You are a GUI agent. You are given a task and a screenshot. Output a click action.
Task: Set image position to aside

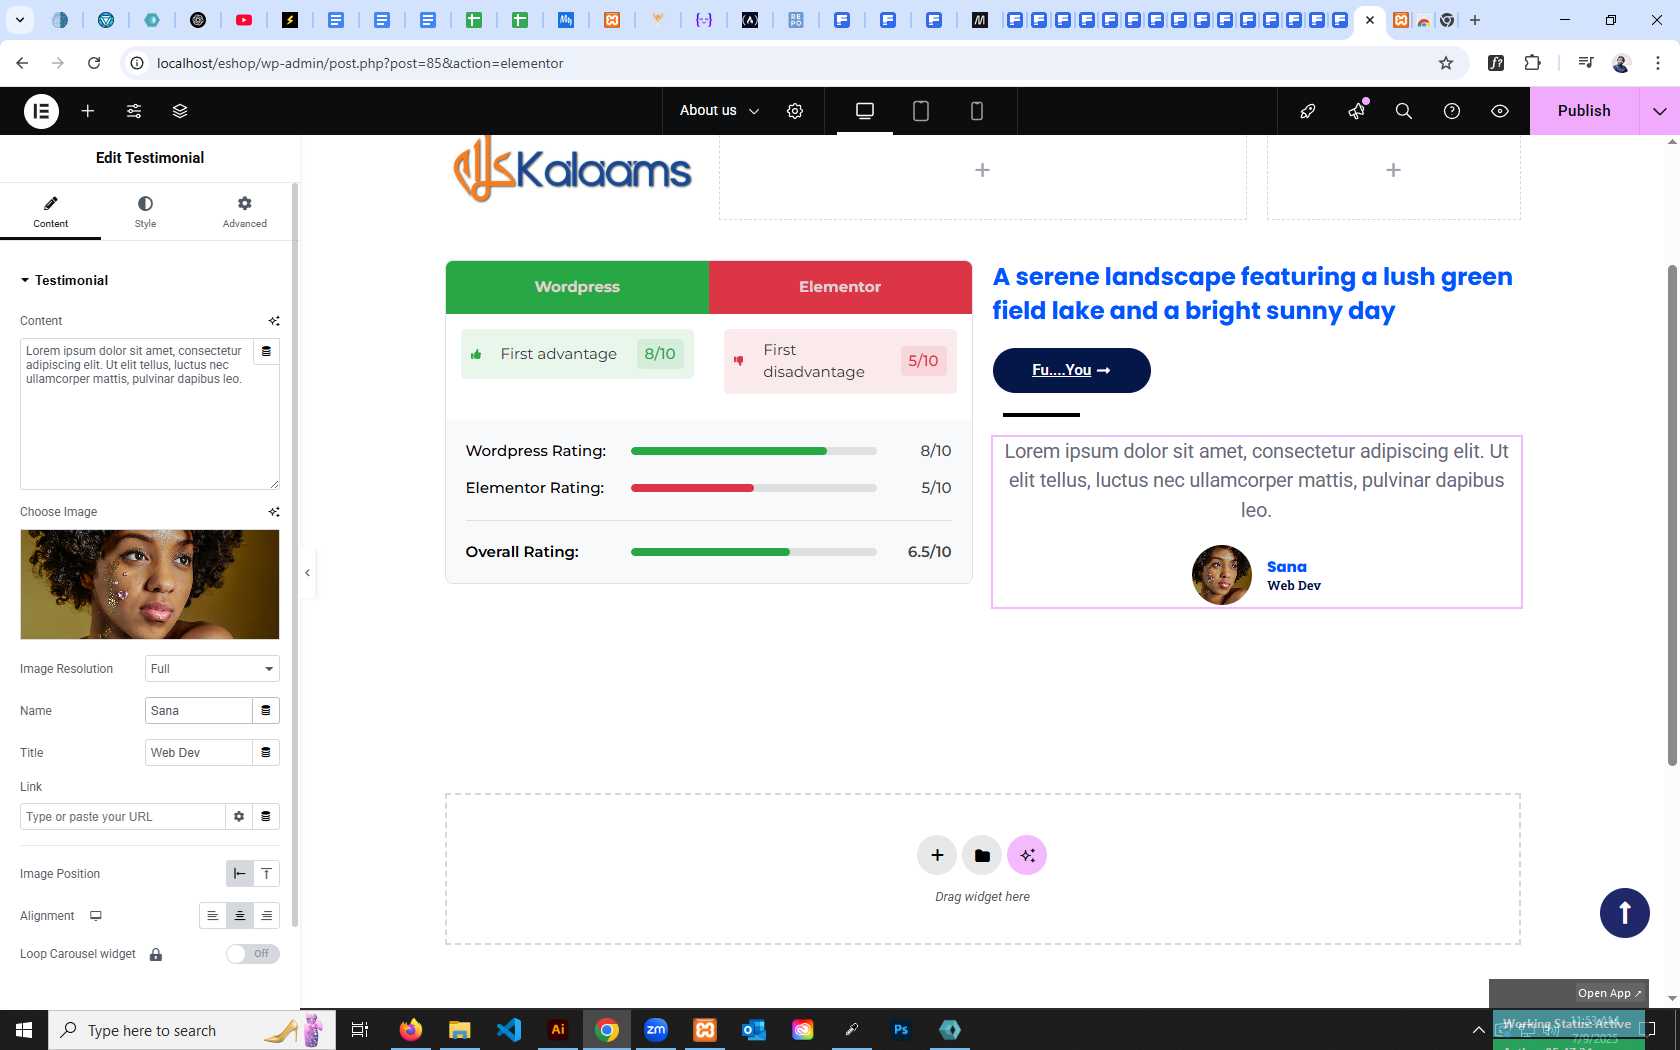click(239, 874)
